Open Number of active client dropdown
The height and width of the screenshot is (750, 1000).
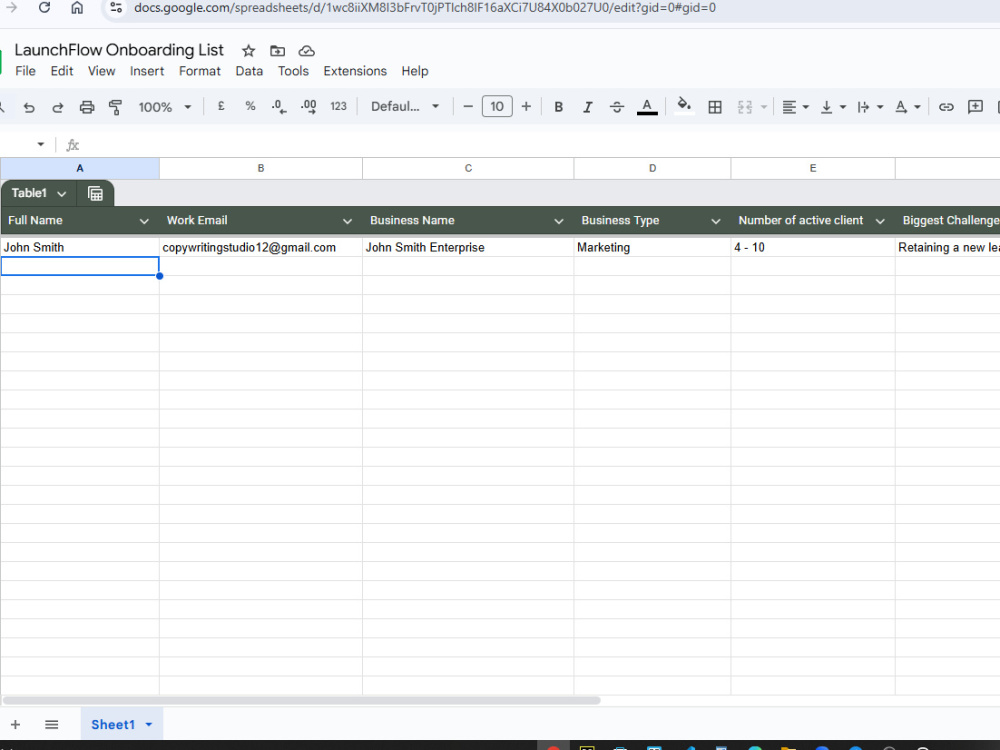click(x=880, y=221)
